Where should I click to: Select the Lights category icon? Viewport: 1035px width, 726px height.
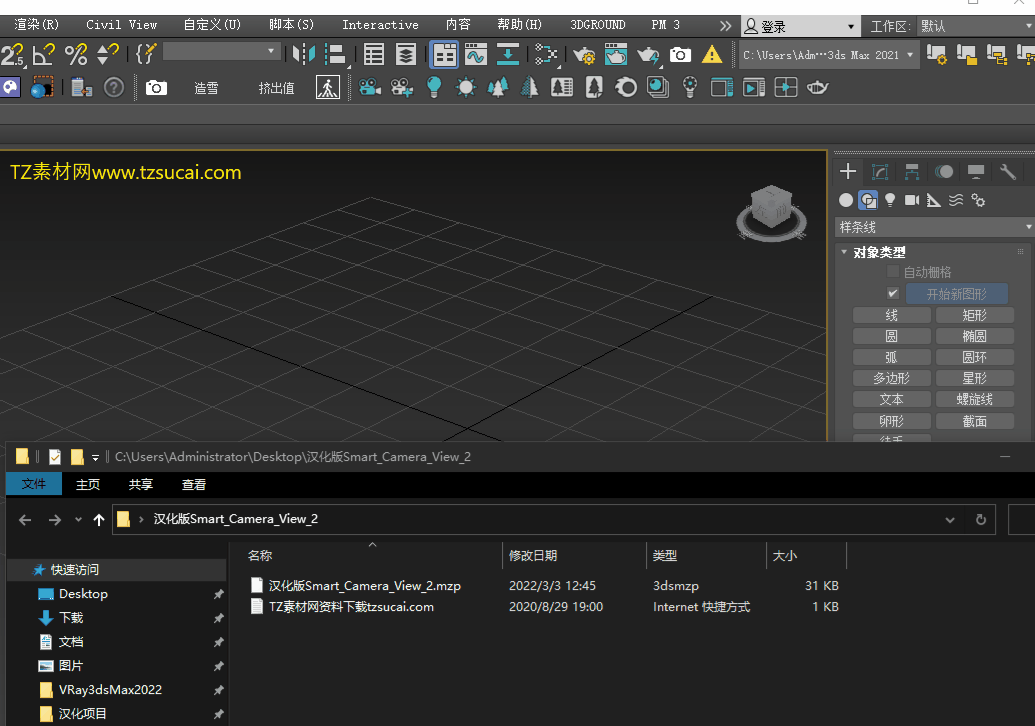pyautogui.click(x=890, y=200)
